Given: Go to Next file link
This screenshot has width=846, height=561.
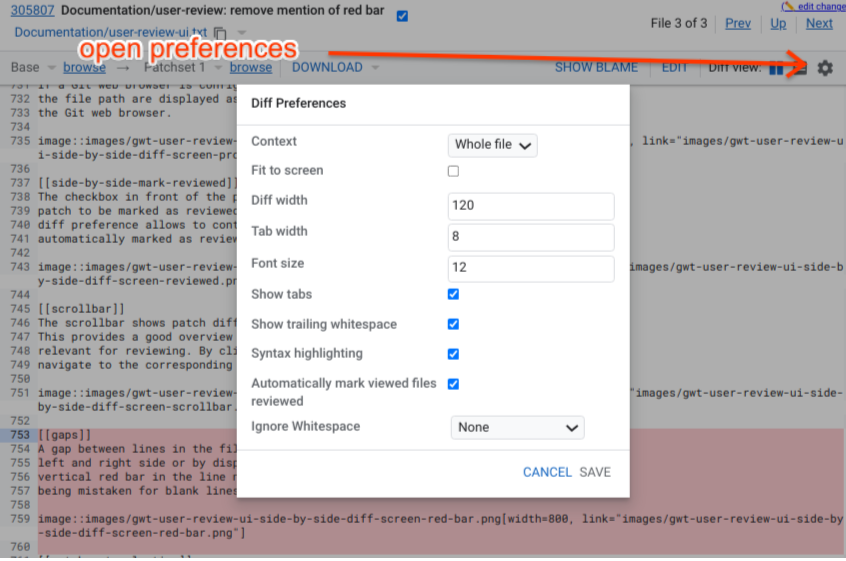Looking at the screenshot, I should tap(818, 23).
